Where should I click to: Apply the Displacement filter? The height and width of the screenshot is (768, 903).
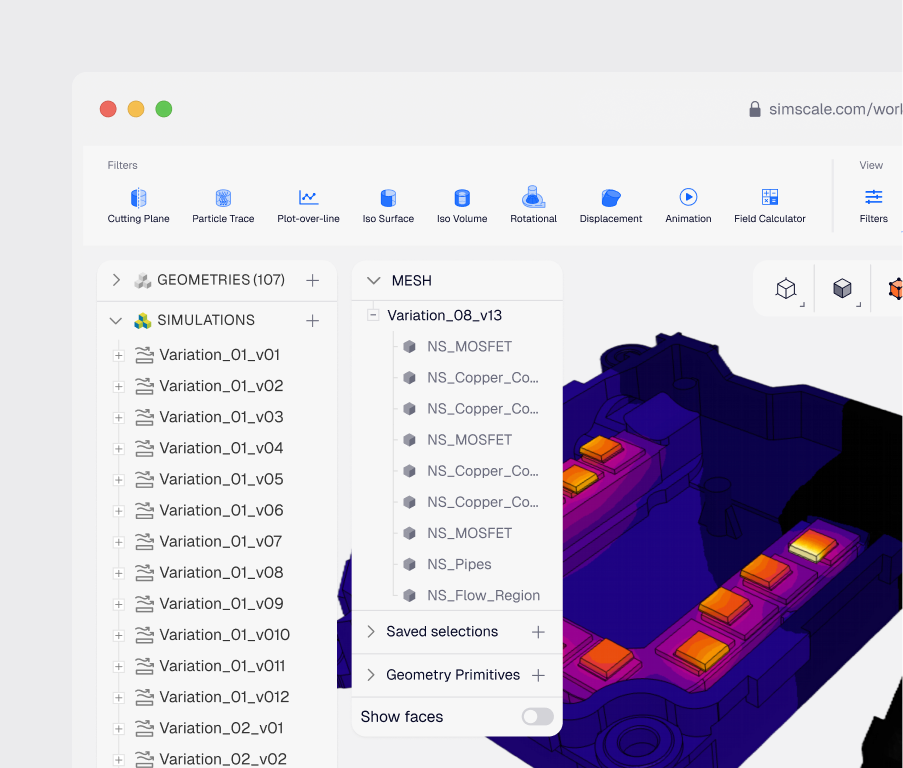[x=610, y=206]
